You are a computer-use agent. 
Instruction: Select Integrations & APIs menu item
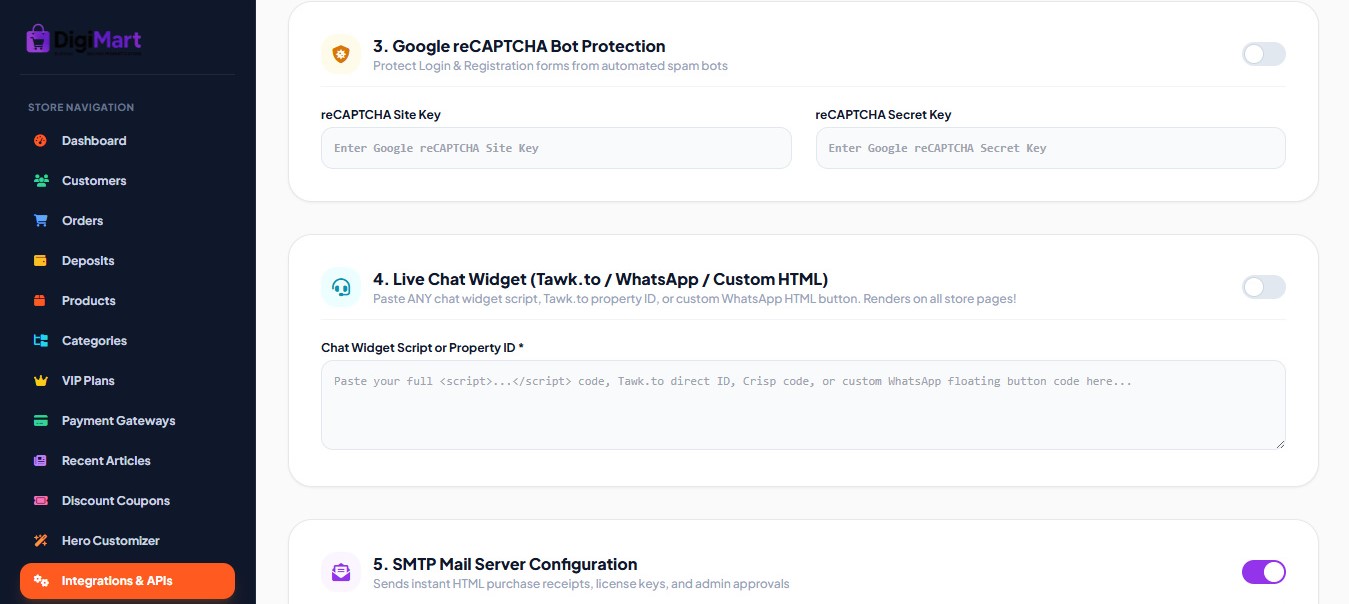[x=127, y=581]
